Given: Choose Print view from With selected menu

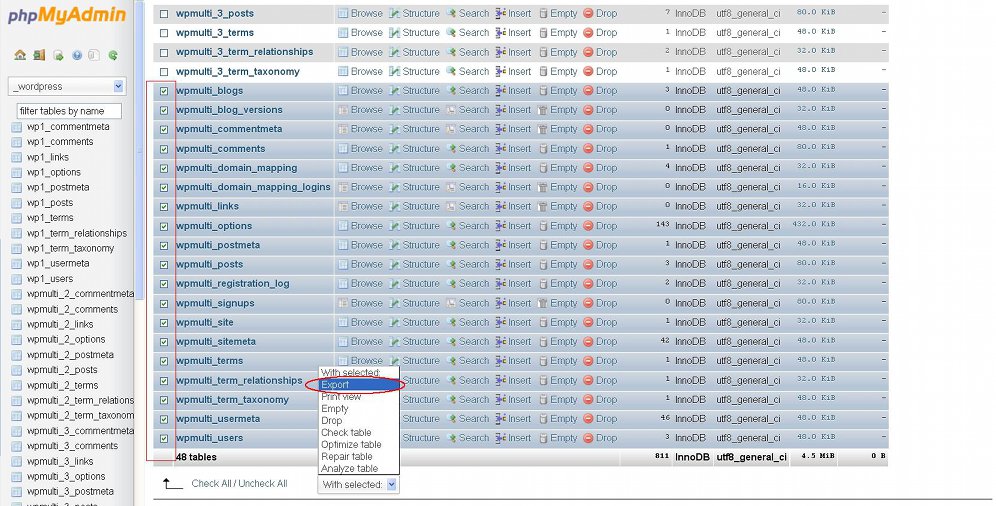Looking at the screenshot, I should [359, 397].
